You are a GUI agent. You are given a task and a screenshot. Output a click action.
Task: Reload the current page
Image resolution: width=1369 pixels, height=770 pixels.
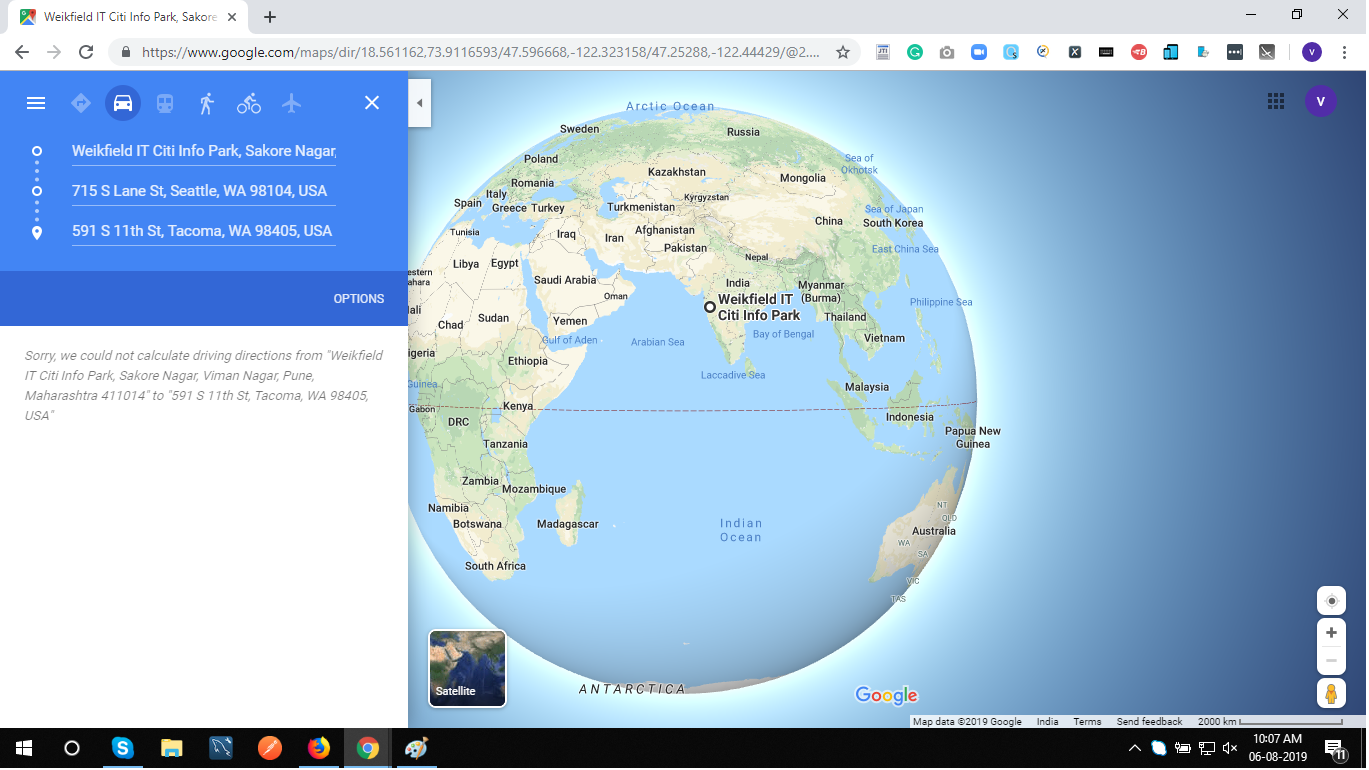pos(86,52)
